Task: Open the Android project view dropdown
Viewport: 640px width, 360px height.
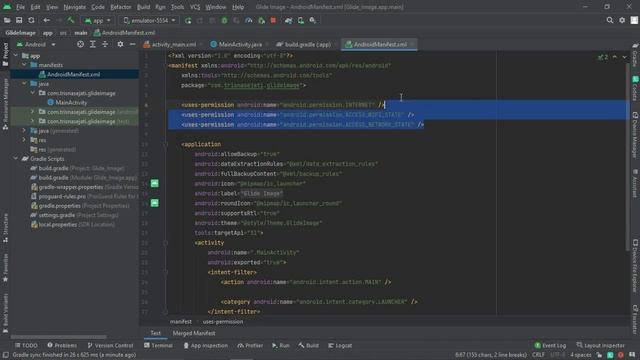Action: click(x=36, y=44)
